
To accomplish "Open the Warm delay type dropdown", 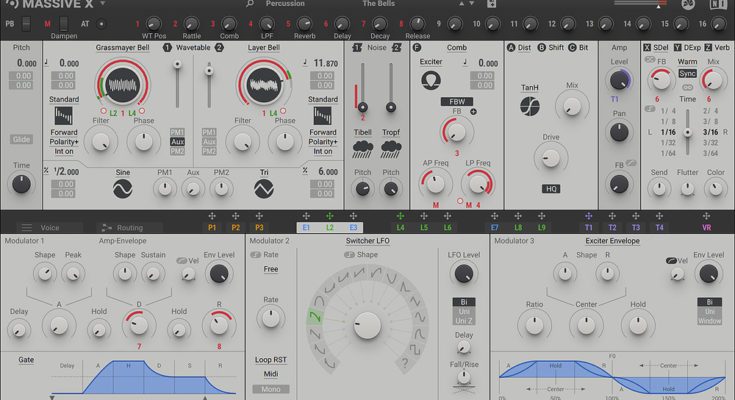I will click(687, 62).
